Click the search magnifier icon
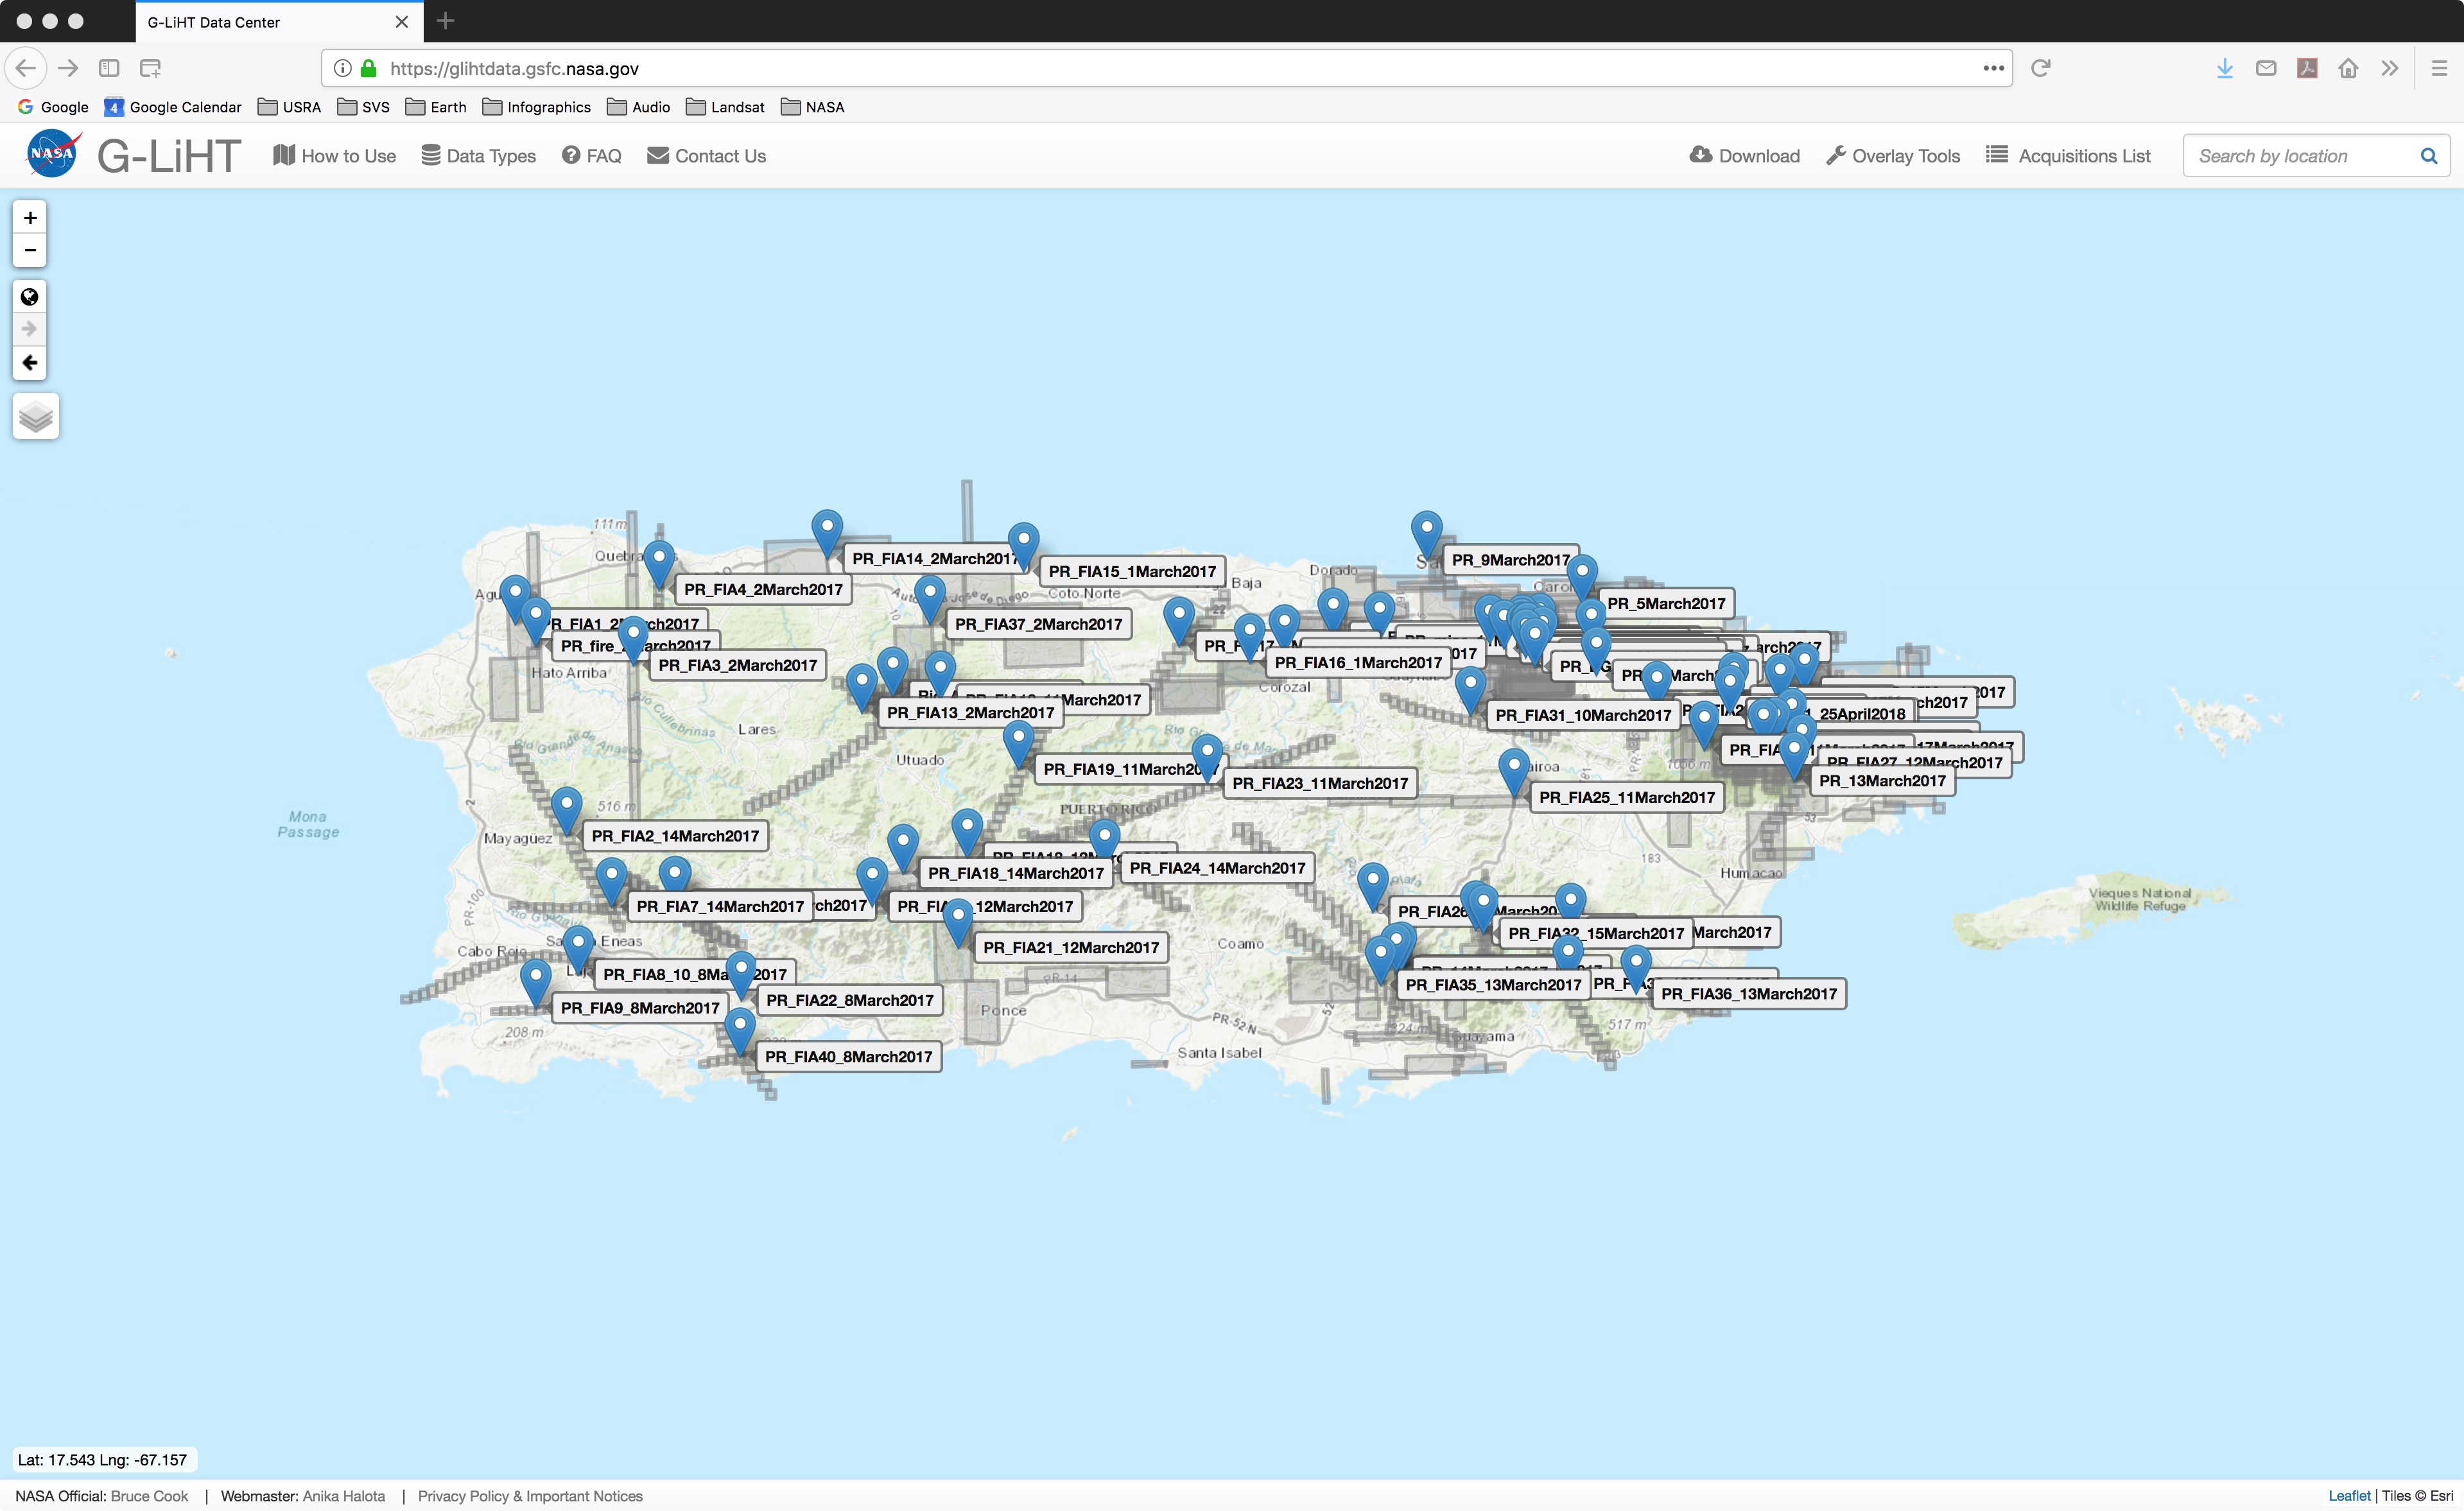The width and height of the screenshot is (2464, 1511). pos(2428,156)
